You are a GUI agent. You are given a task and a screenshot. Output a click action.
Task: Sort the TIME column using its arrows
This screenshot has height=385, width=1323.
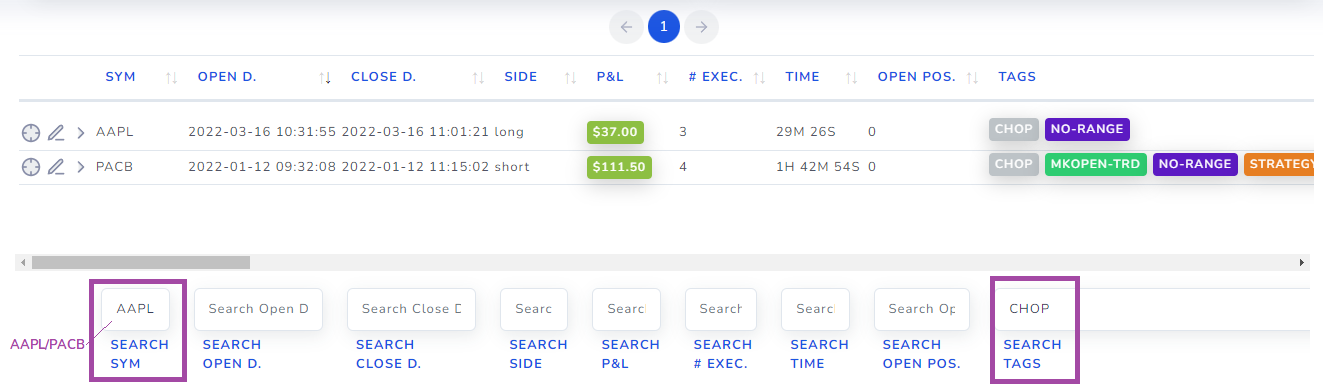[x=852, y=77]
